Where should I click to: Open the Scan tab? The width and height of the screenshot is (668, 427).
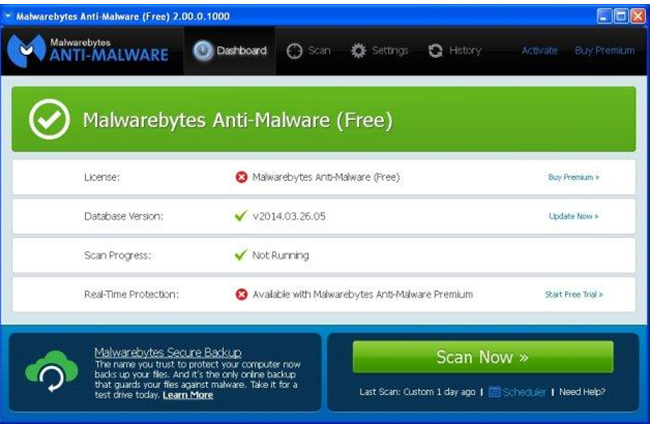309,51
